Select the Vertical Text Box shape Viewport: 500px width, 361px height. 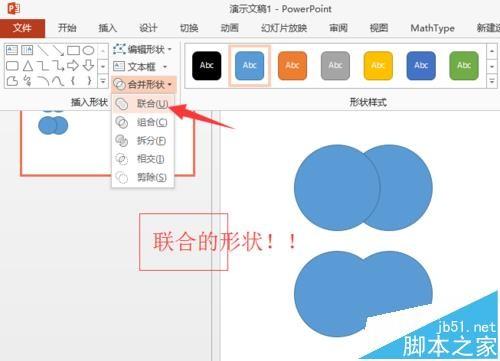(x=27, y=50)
